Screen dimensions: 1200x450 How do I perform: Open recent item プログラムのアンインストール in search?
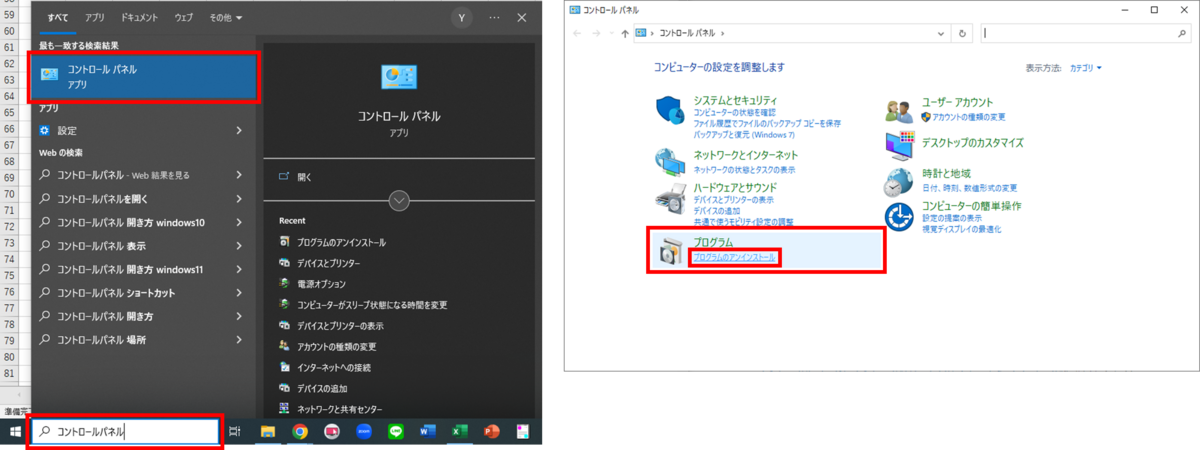pyautogui.click(x=341, y=242)
